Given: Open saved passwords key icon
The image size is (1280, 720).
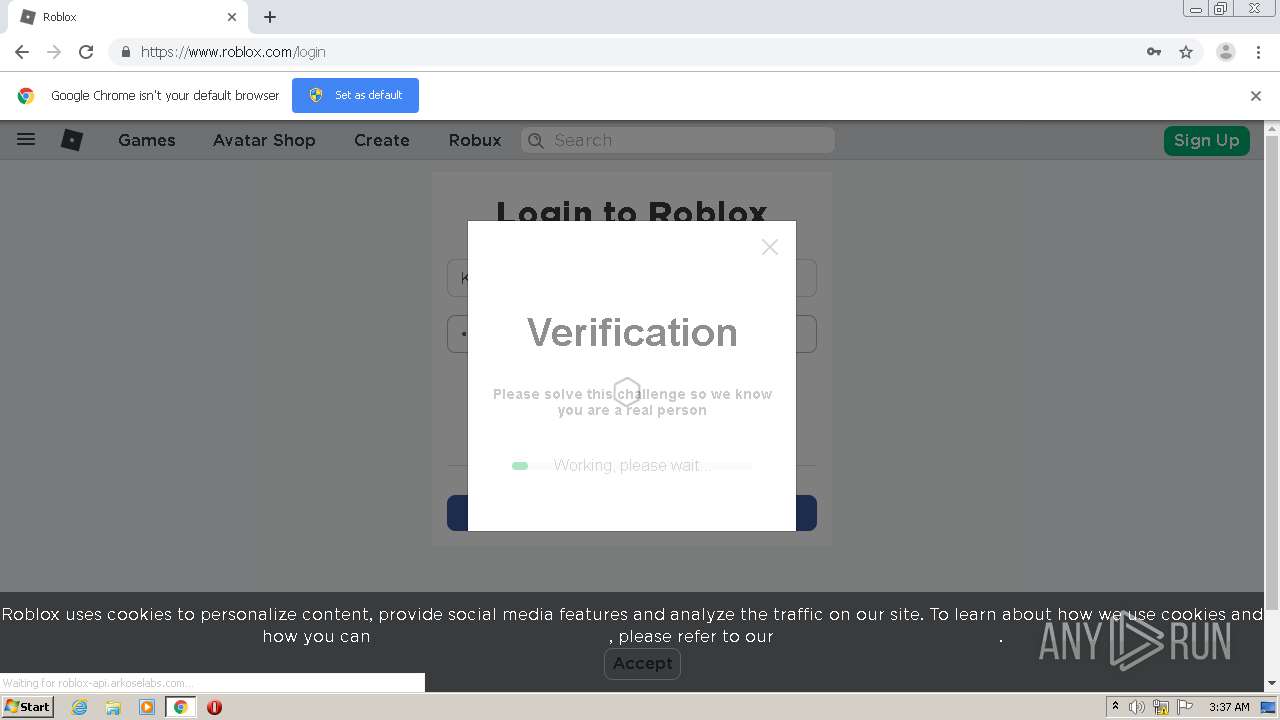Looking at the screenshot, I should 1154,52.
